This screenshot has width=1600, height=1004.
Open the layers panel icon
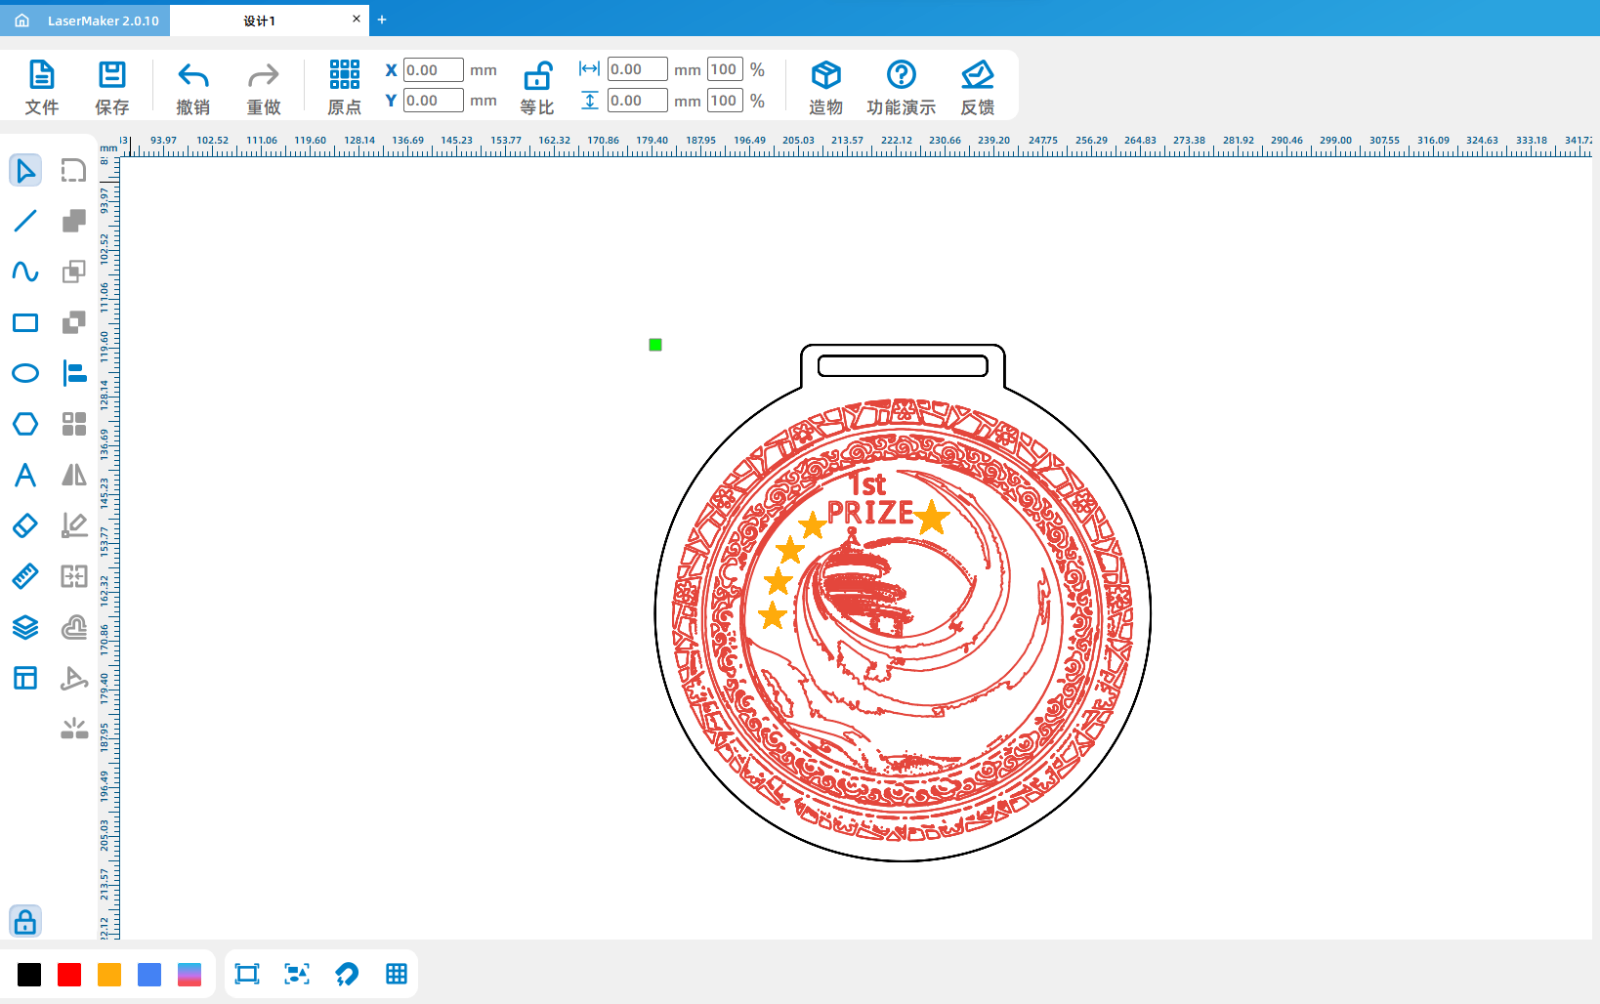click(x=25, y=627)
